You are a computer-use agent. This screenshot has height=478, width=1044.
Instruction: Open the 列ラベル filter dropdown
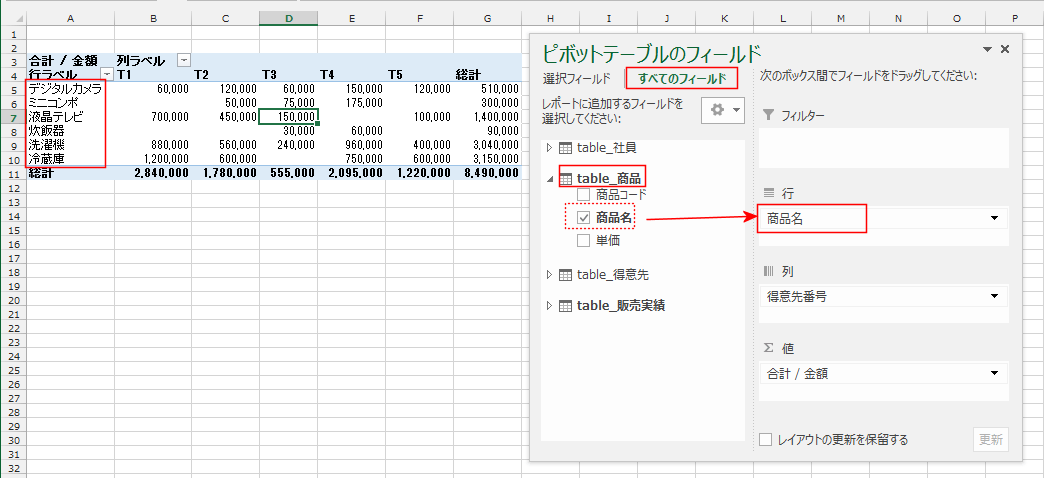tap(183, 61)
